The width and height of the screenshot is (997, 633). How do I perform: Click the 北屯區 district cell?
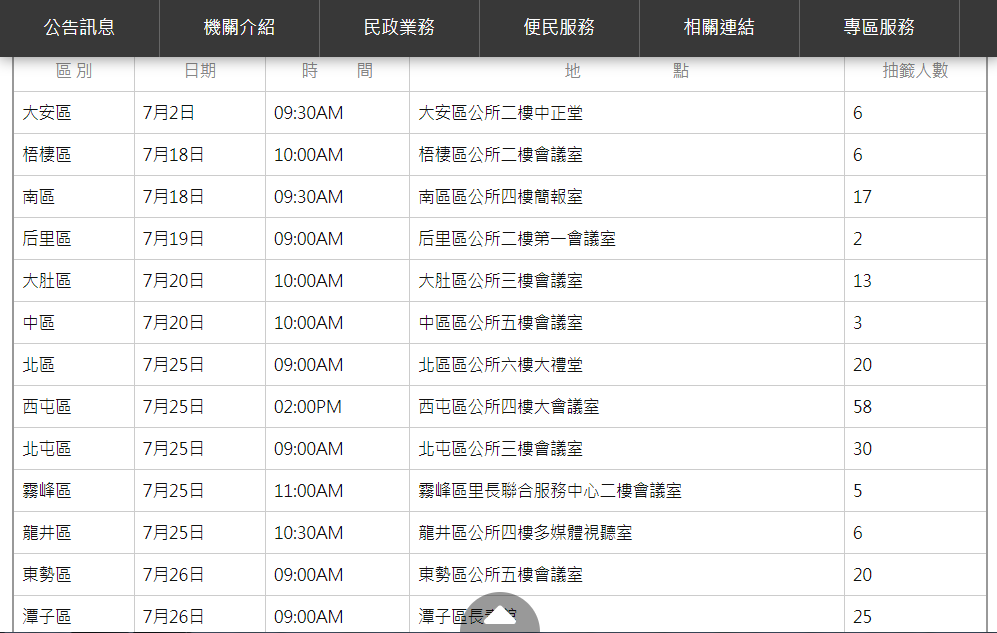click(74, 448)
